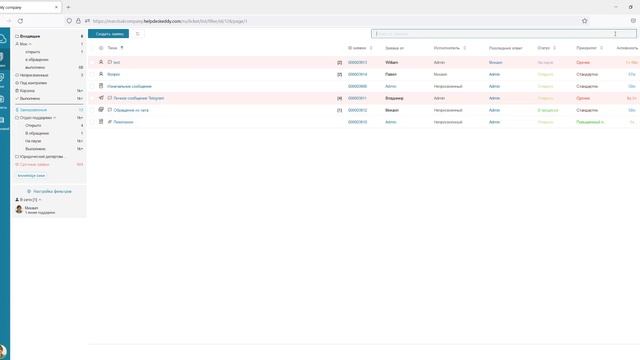Click the gear icon beside 'Настройки фильтров'

[x=29, y=191]
